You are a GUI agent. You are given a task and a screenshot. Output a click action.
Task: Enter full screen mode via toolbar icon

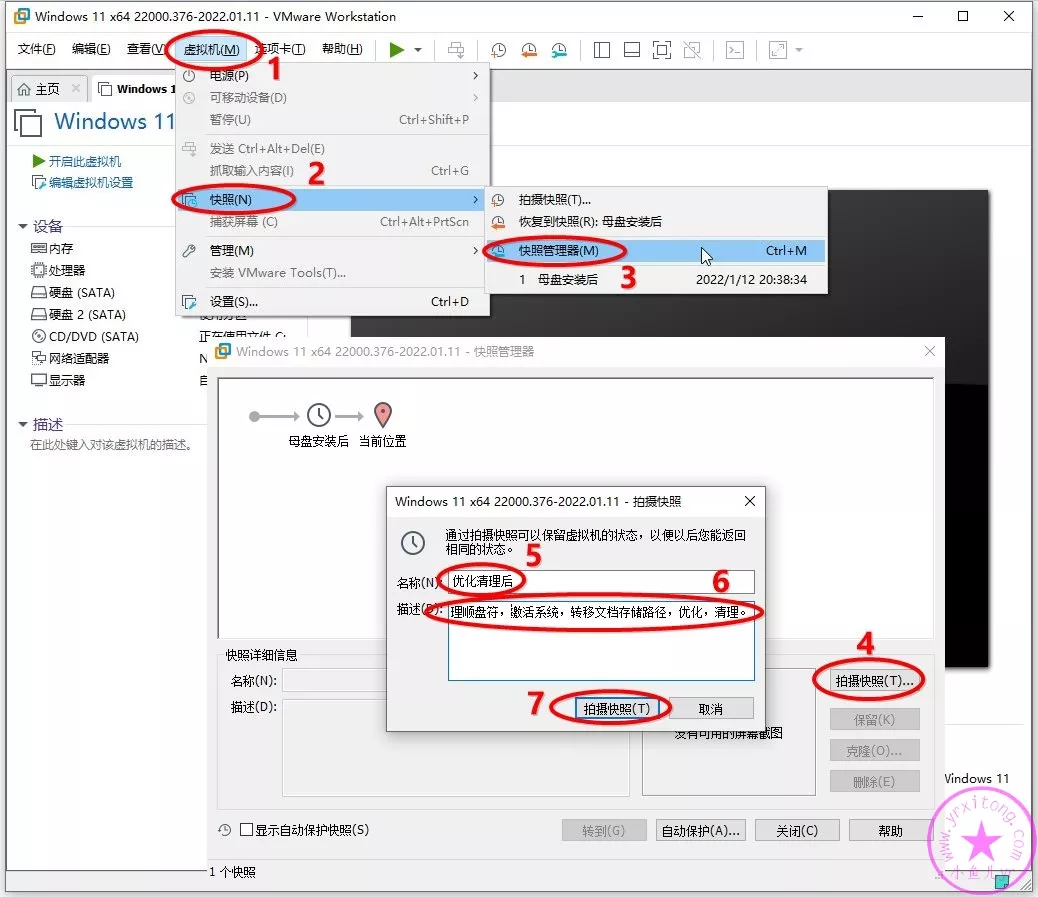pyautogui.click(x=661, y=50)
